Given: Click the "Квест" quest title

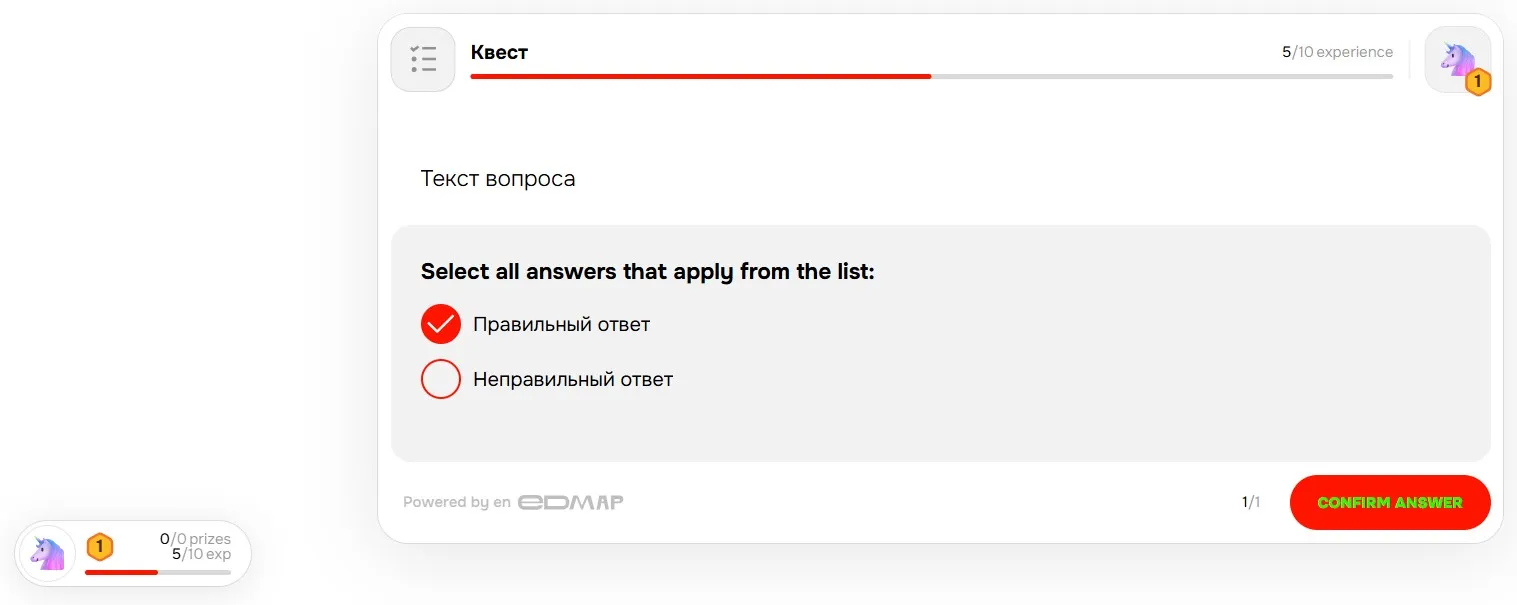Looking at the screenshot, I should (x=499, y=52).
